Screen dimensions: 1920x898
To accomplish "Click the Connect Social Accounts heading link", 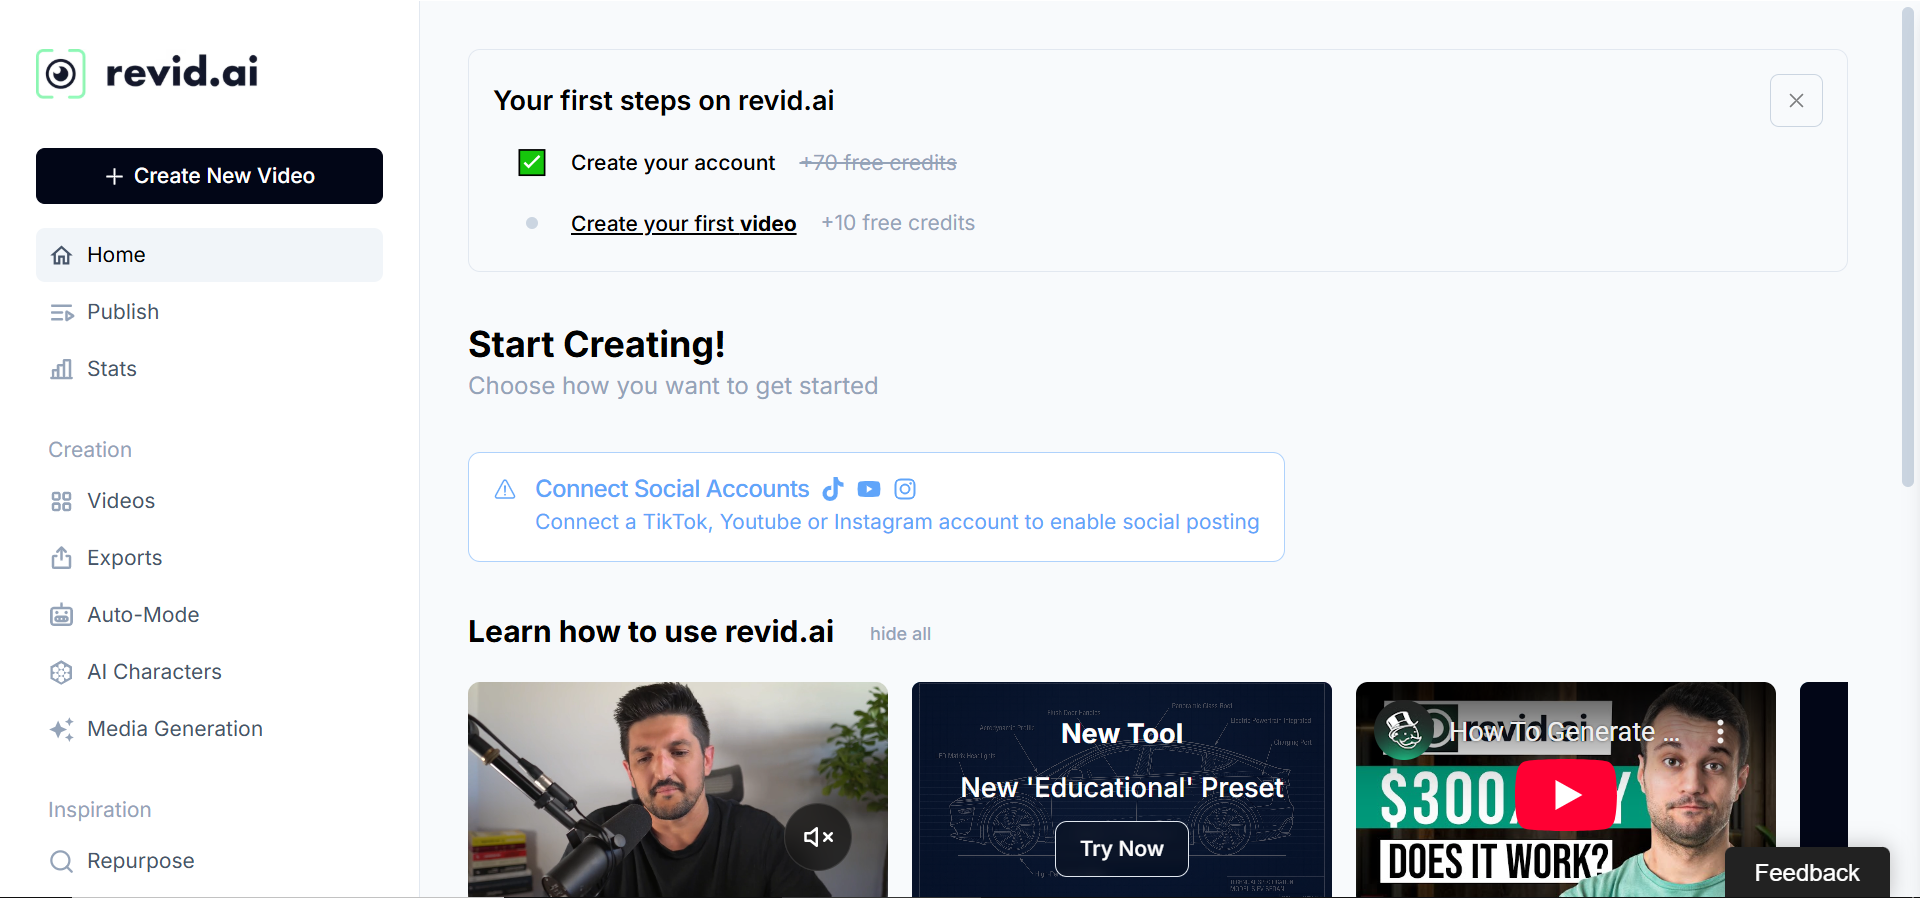I will tap(672, 489).
